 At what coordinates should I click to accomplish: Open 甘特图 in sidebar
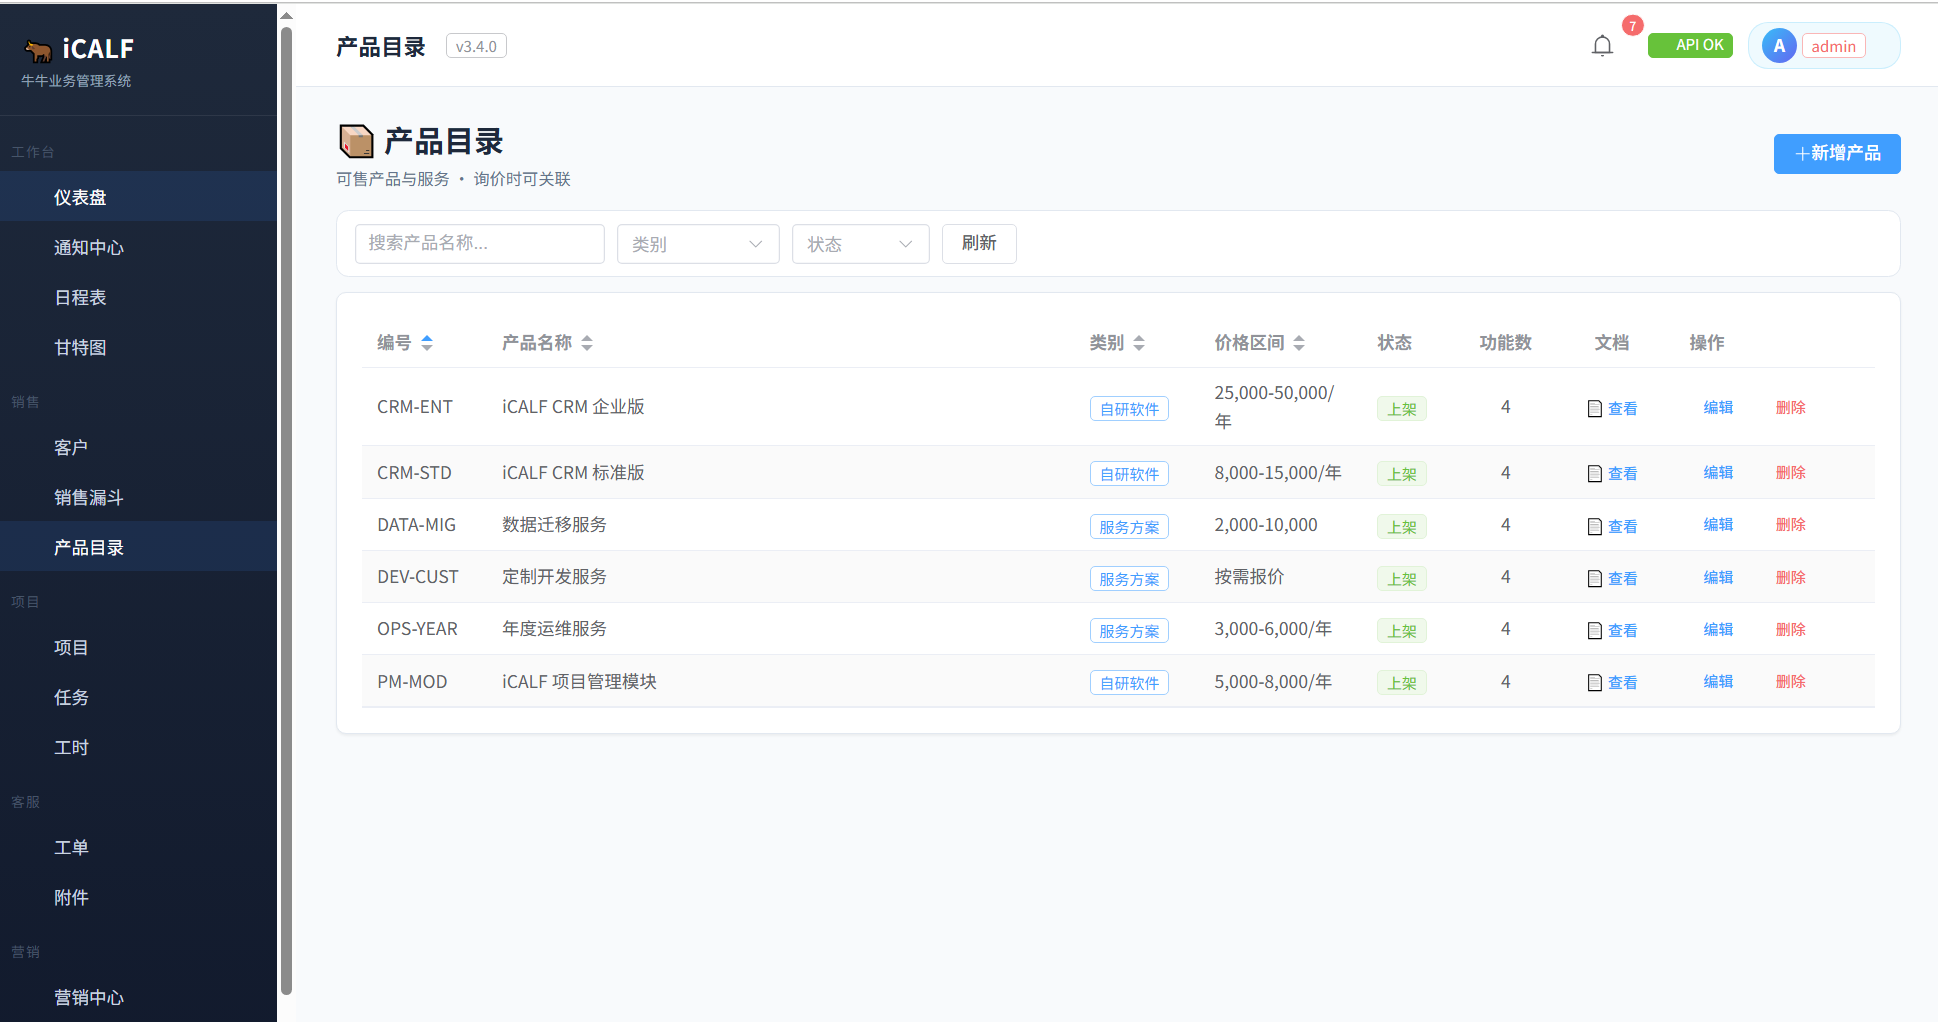(x=138, y=347)
